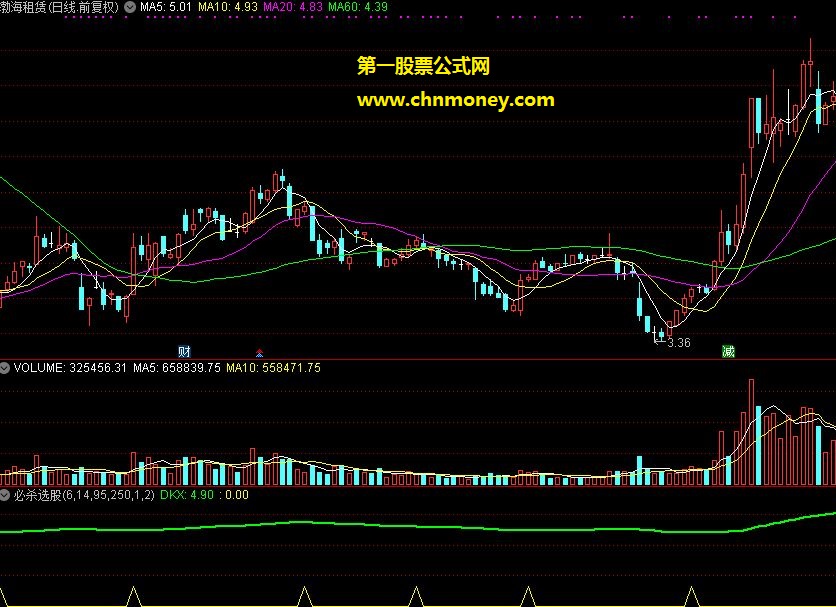
Task: Select the MA60: 4.39 label
Action: 358,7
